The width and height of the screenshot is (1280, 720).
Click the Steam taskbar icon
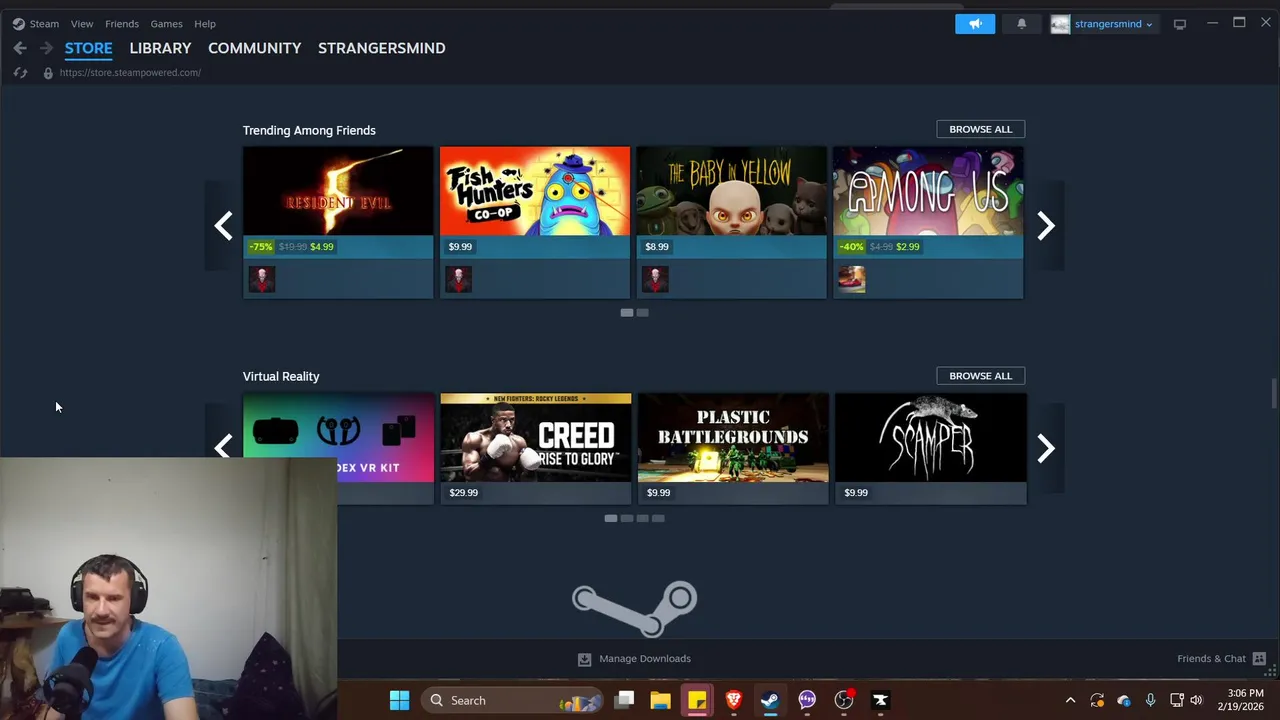pyautogui.click(x=770, y=701)
